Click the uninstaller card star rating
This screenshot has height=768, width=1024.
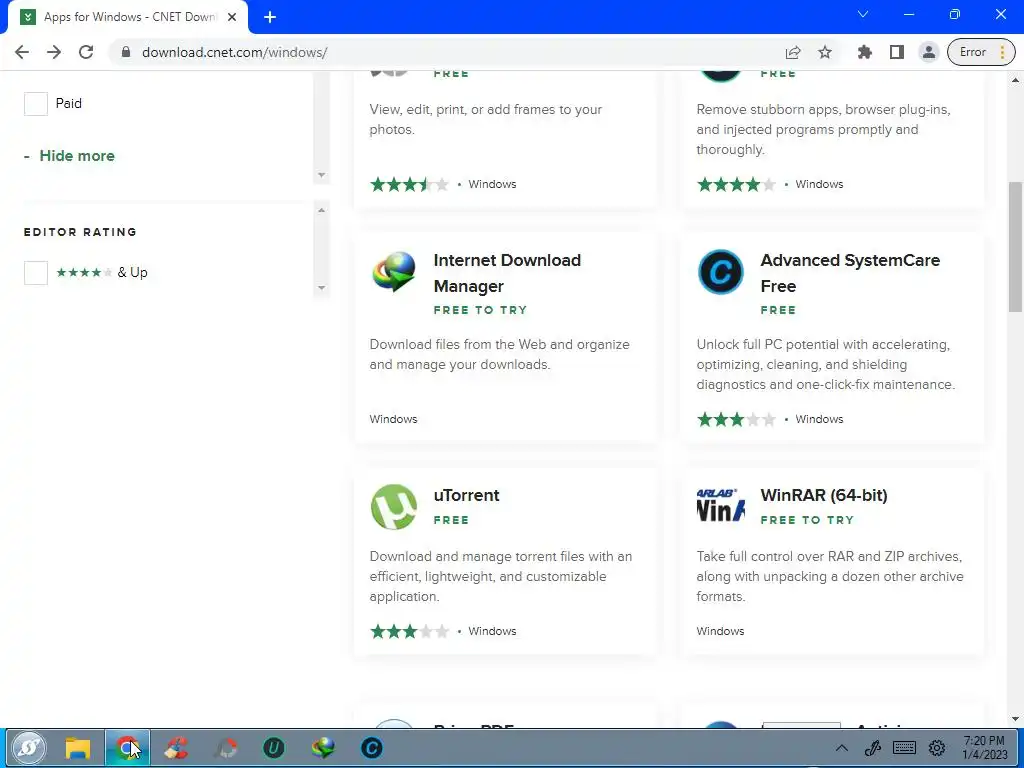tap(736, 184)
